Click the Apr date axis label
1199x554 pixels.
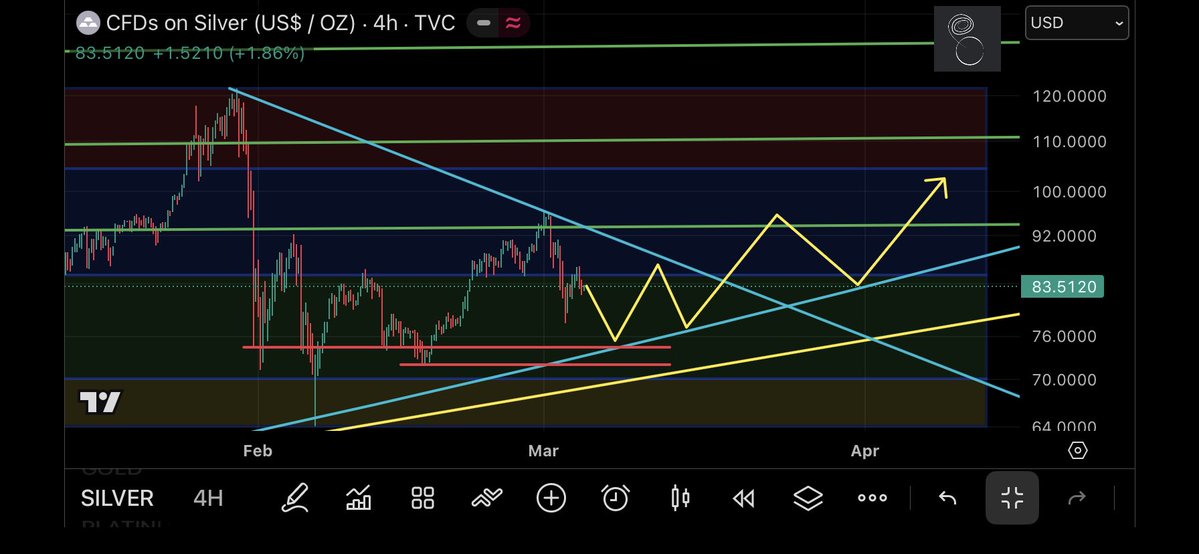tap(865, 451)
